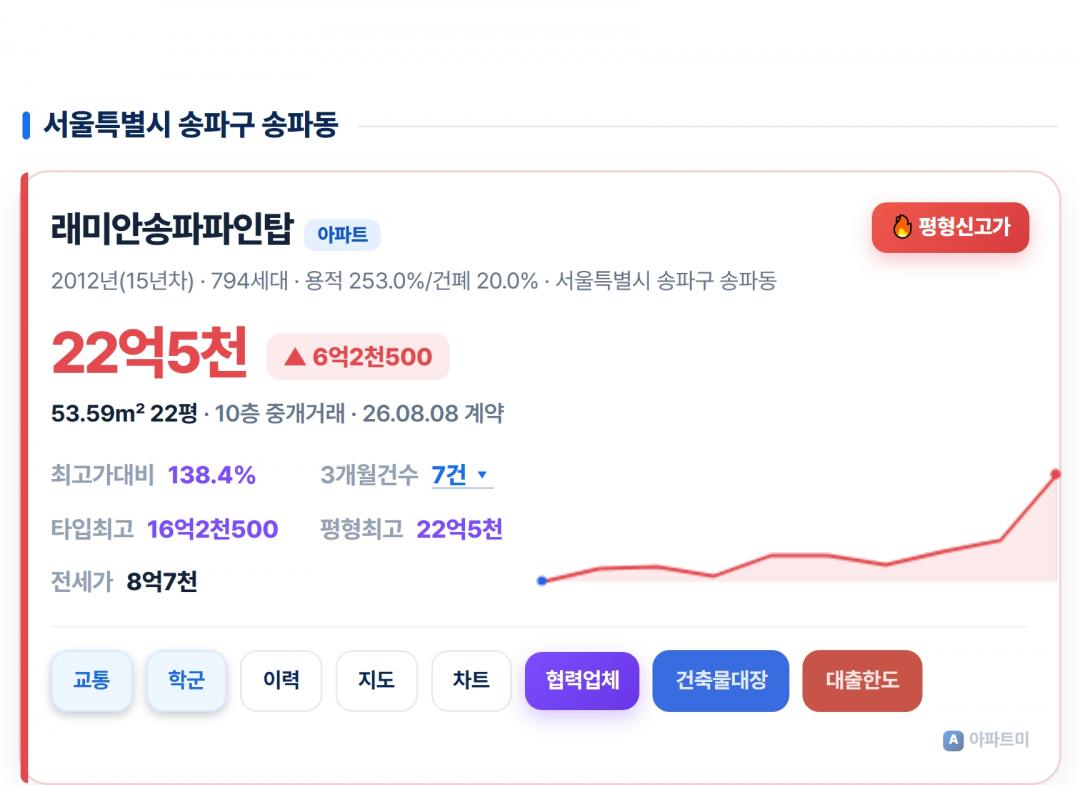Click the 평형최고 22억5천 value
Viewport: 1080px width, 785px height.
459,530
